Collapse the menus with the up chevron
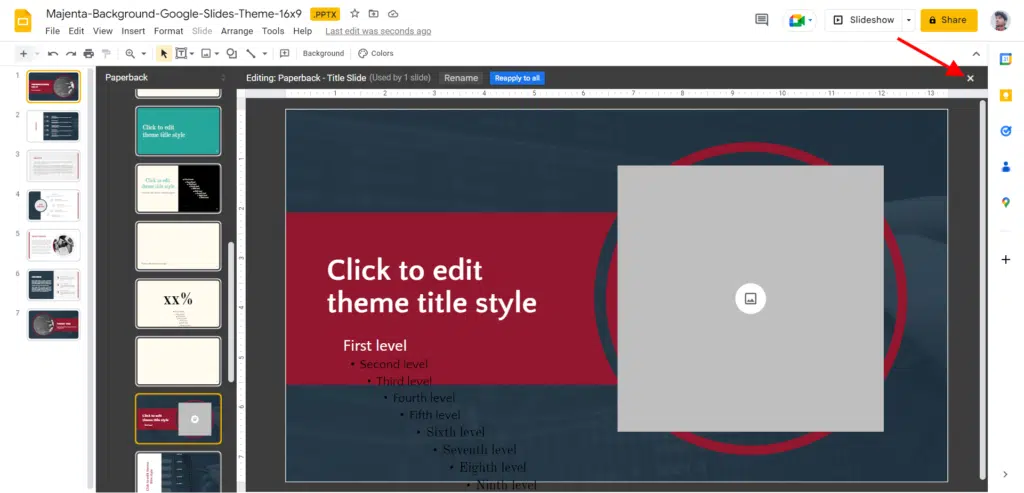The height and width of the screenshot is (493, 1024). 976,54
